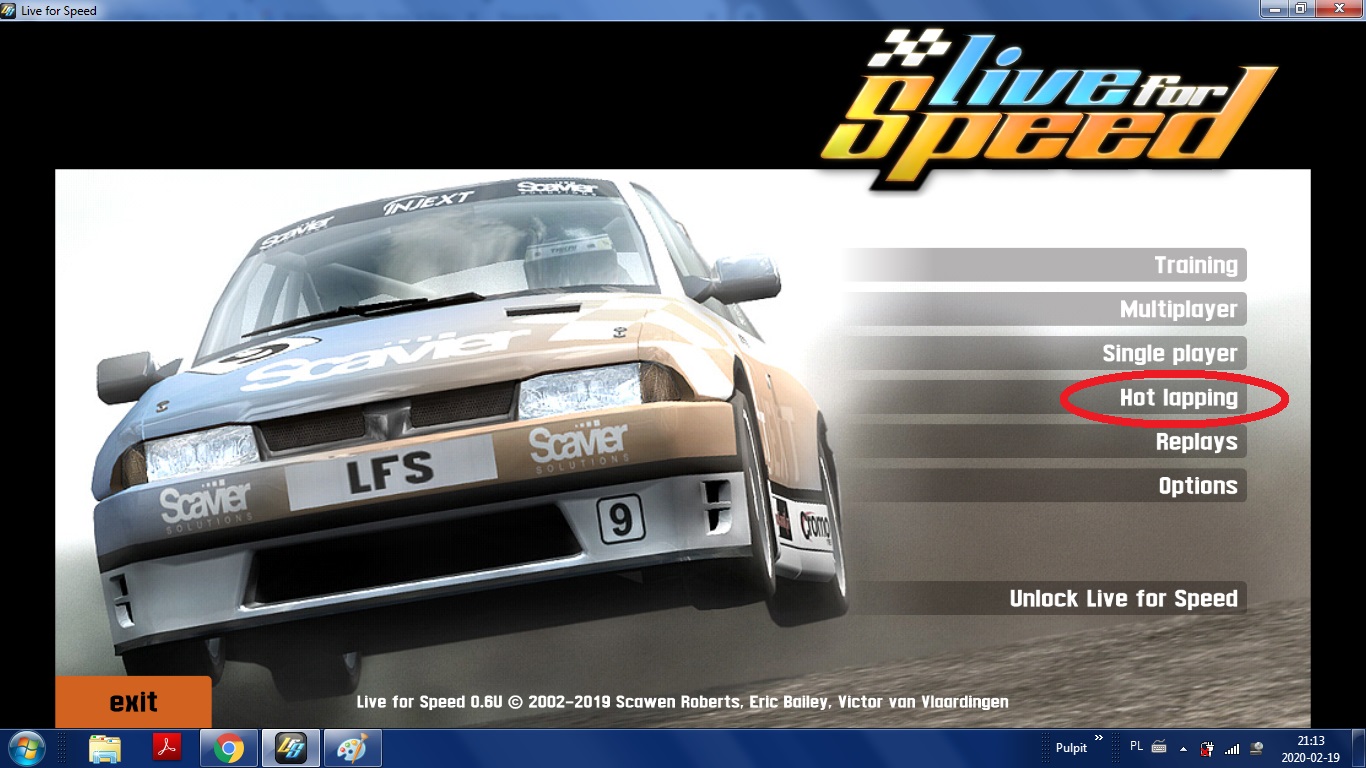1366x768 pixels.
Task: Show hidden tray icons arrow
Action: coord(1184,748)
